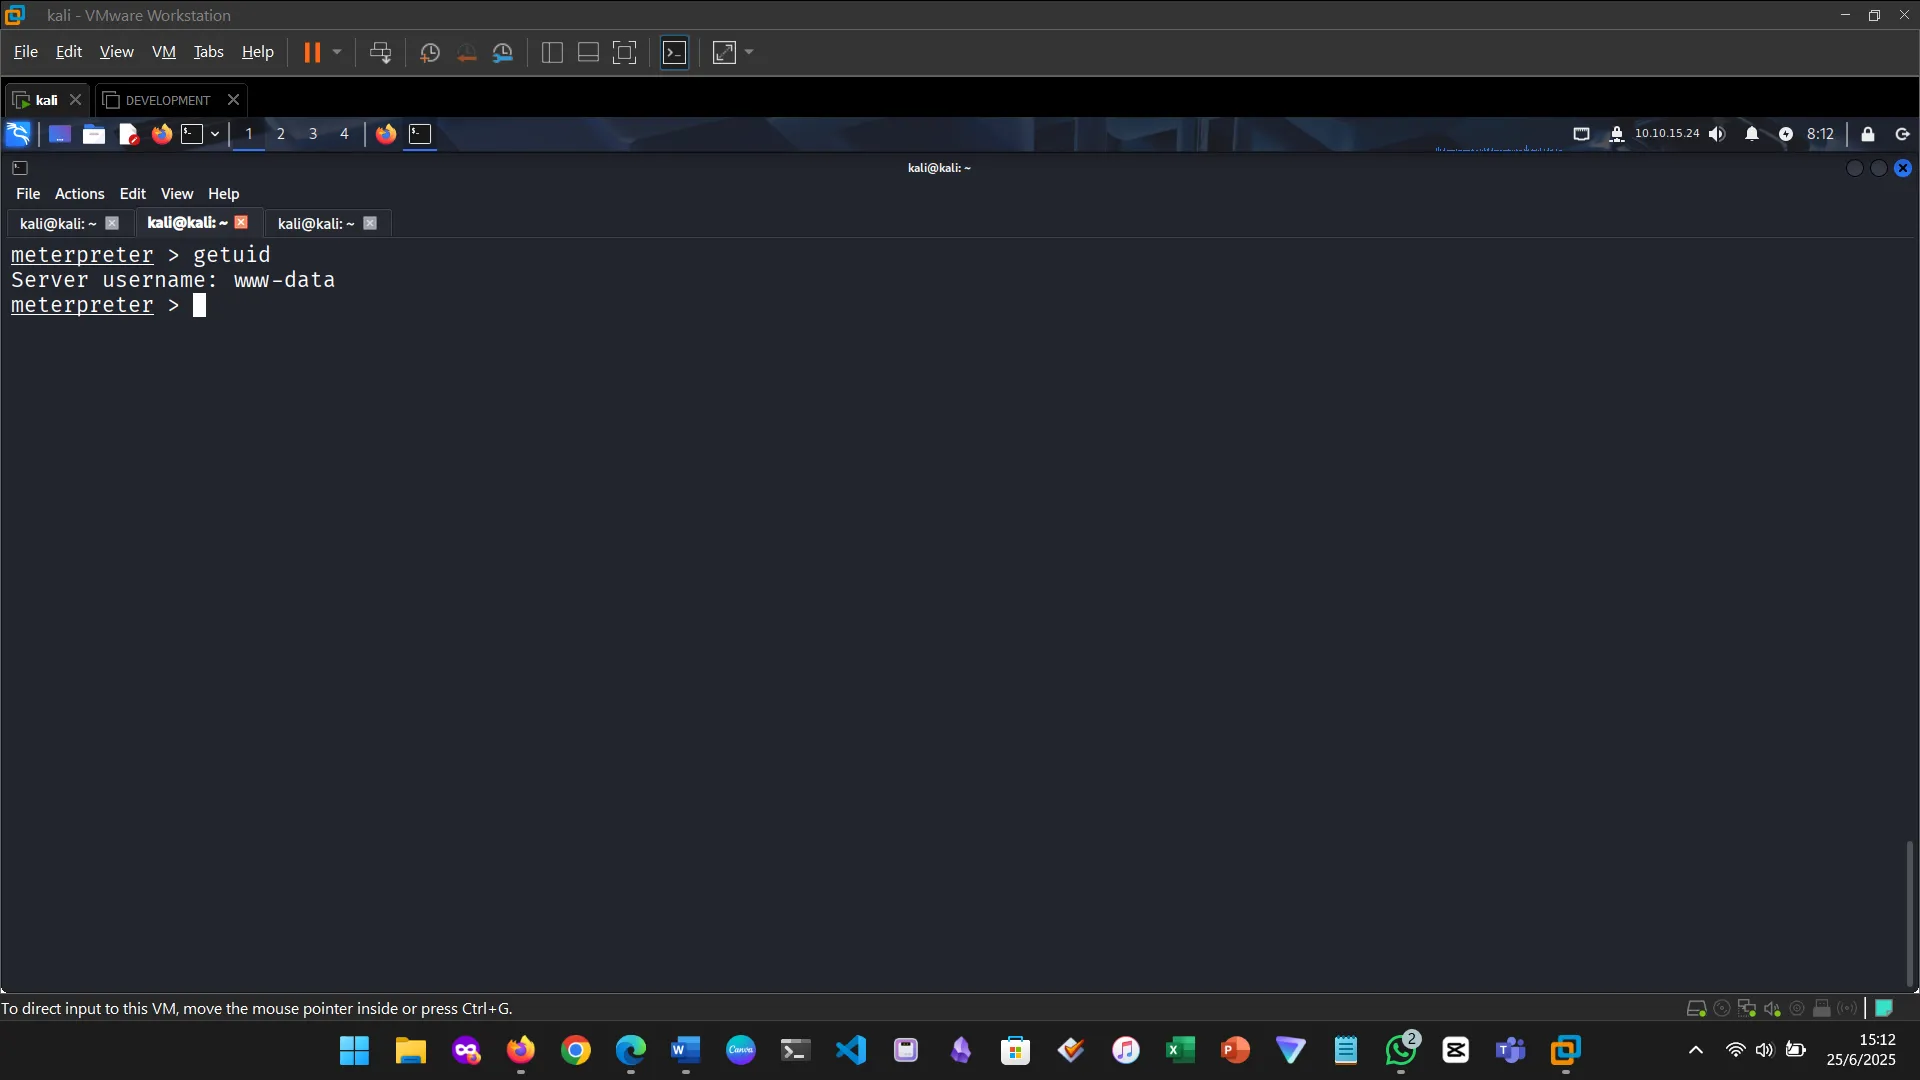Switch to the DEVELOPMENT VM tab
The width and height of the screenshot is (1920, 1080).
(x=167, y=100)
